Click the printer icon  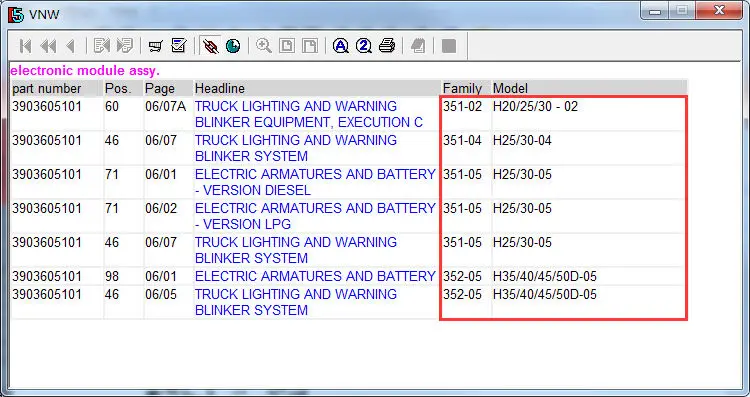[x=387, y=46]
